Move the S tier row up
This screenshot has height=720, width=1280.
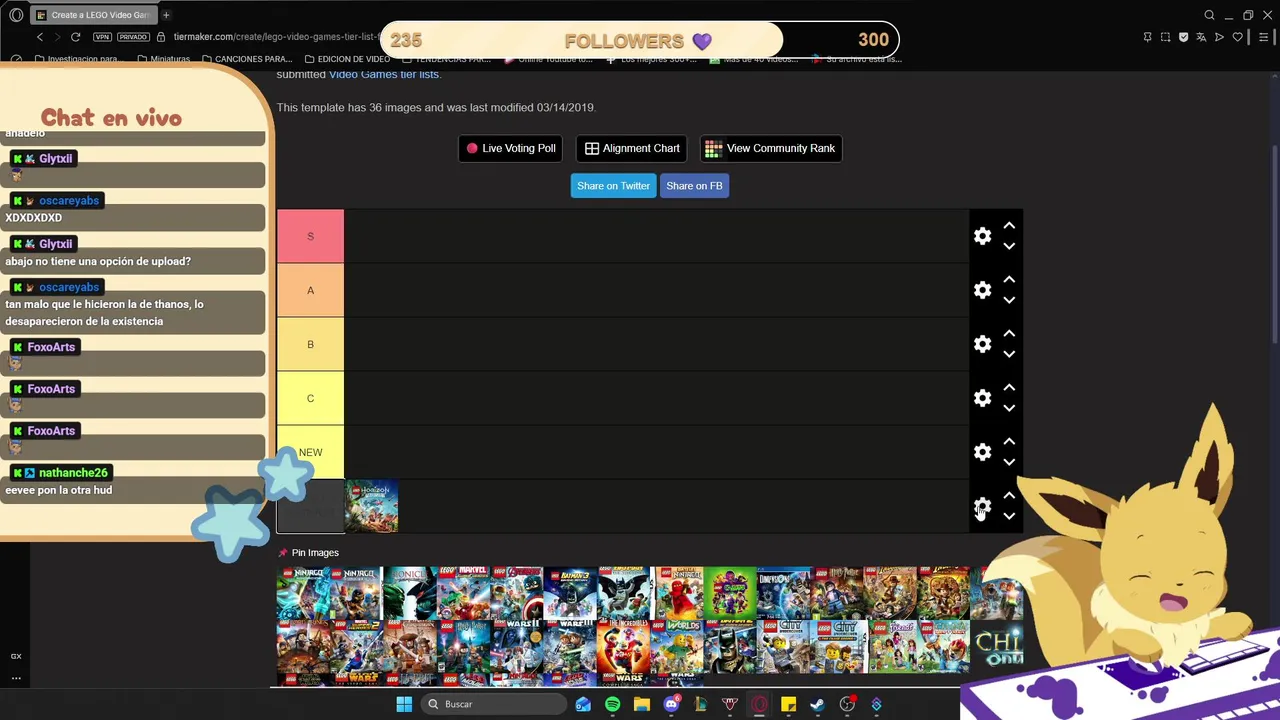click(x=1009, y=226)
